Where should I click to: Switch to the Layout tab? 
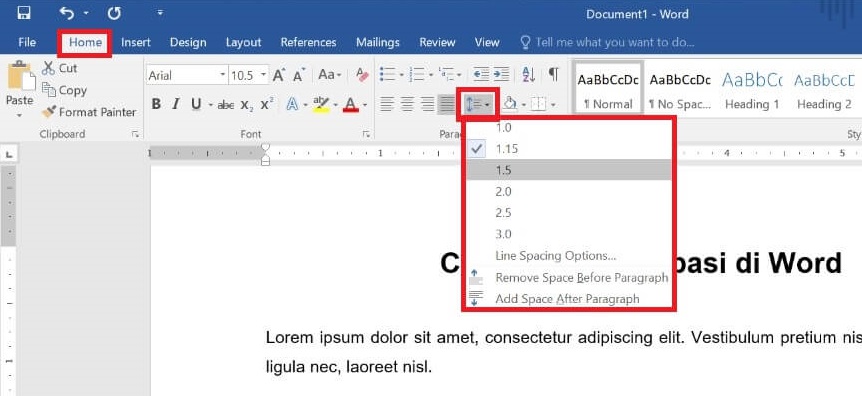tap(244, 42)
